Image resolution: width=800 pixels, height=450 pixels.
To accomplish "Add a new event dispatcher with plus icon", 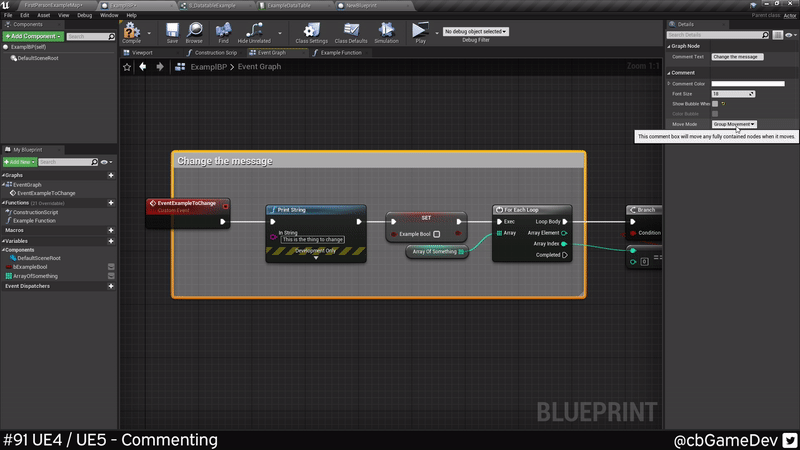I will (x=111, y=286).
